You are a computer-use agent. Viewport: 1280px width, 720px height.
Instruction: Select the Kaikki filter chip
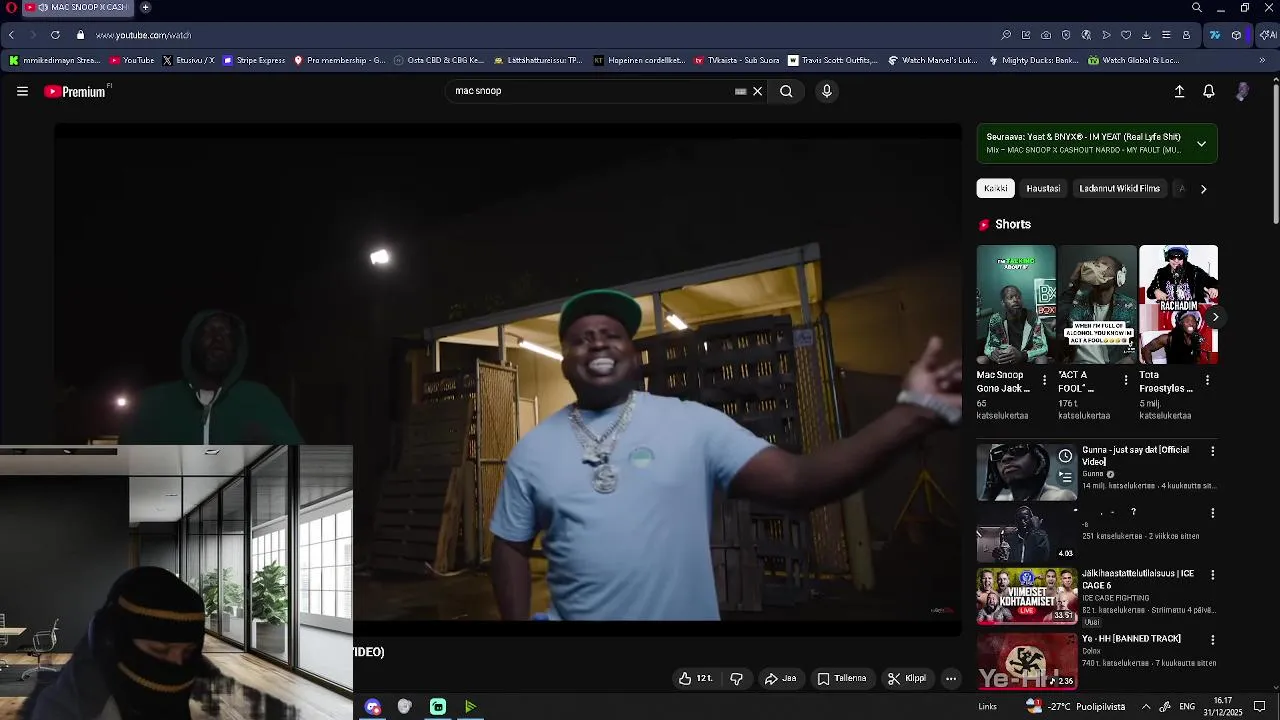(995, 188)
